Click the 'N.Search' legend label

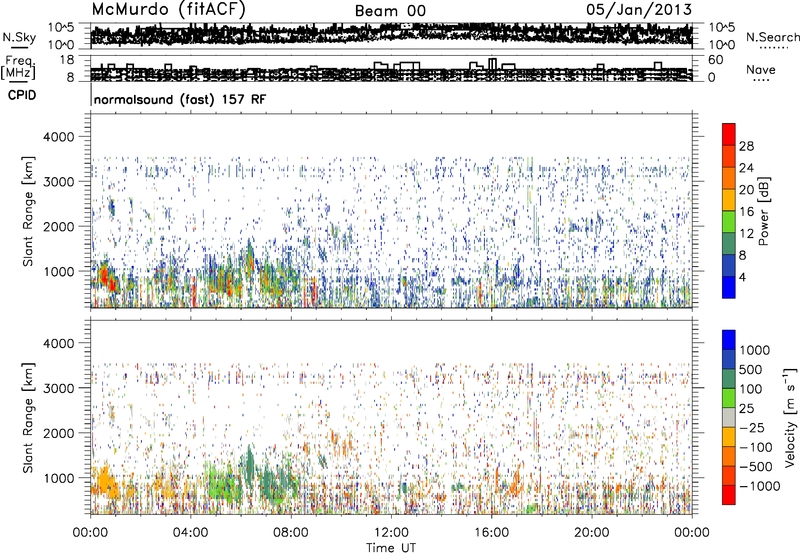[x=772, y=37]
